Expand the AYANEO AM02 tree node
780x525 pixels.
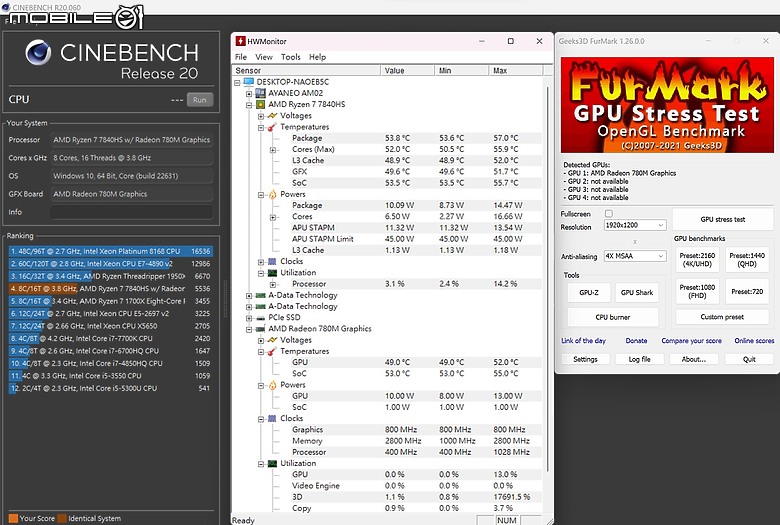point(249,94)
